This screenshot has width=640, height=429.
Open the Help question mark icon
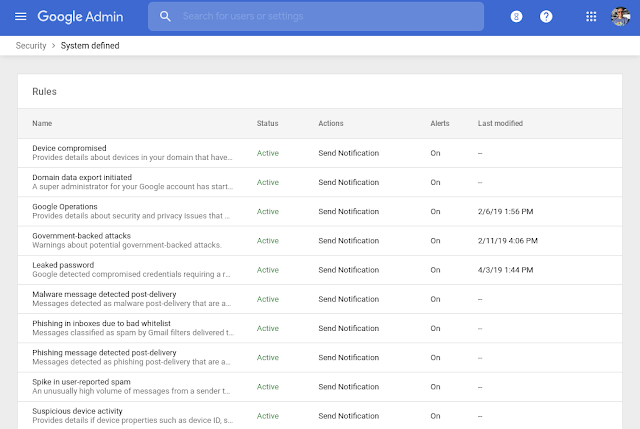(x=546, y=17)
